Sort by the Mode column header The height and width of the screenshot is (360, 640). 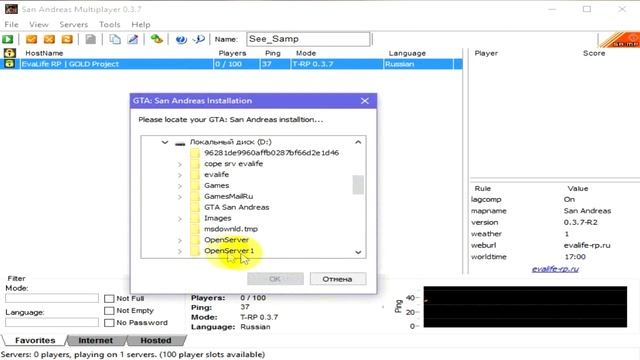click(306, 53)
